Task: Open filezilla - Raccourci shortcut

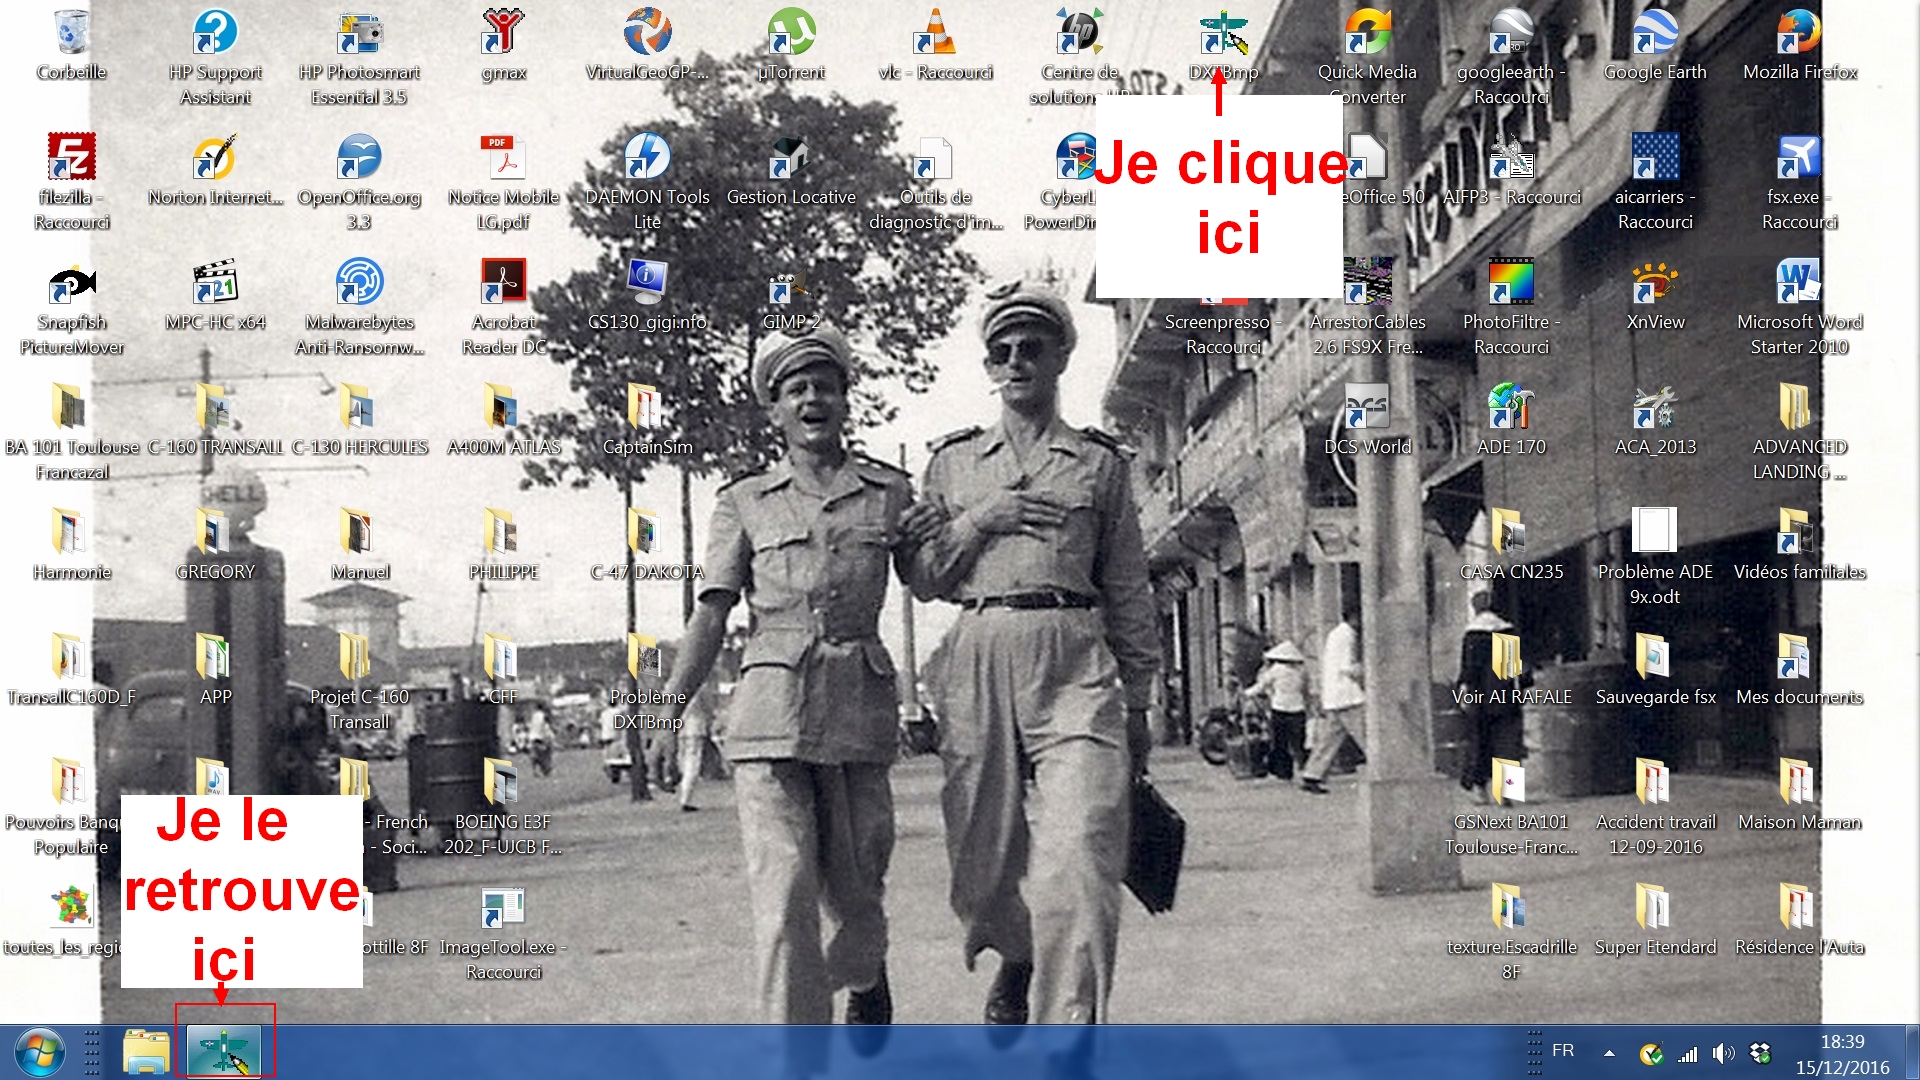Action: tap(71, 158)
